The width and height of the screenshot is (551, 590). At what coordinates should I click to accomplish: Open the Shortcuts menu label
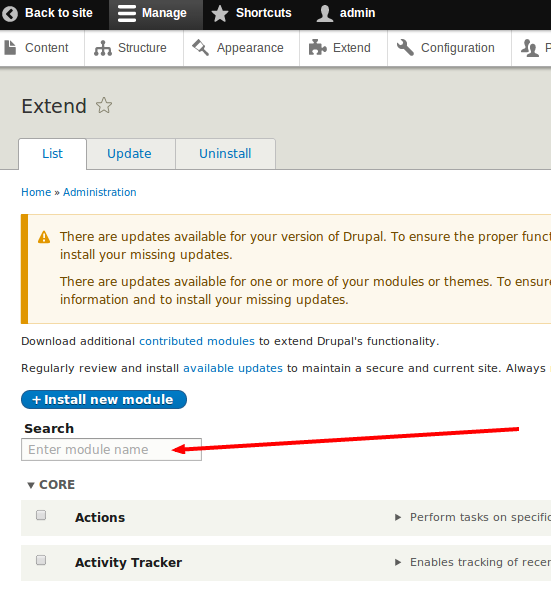pos(263,13)
